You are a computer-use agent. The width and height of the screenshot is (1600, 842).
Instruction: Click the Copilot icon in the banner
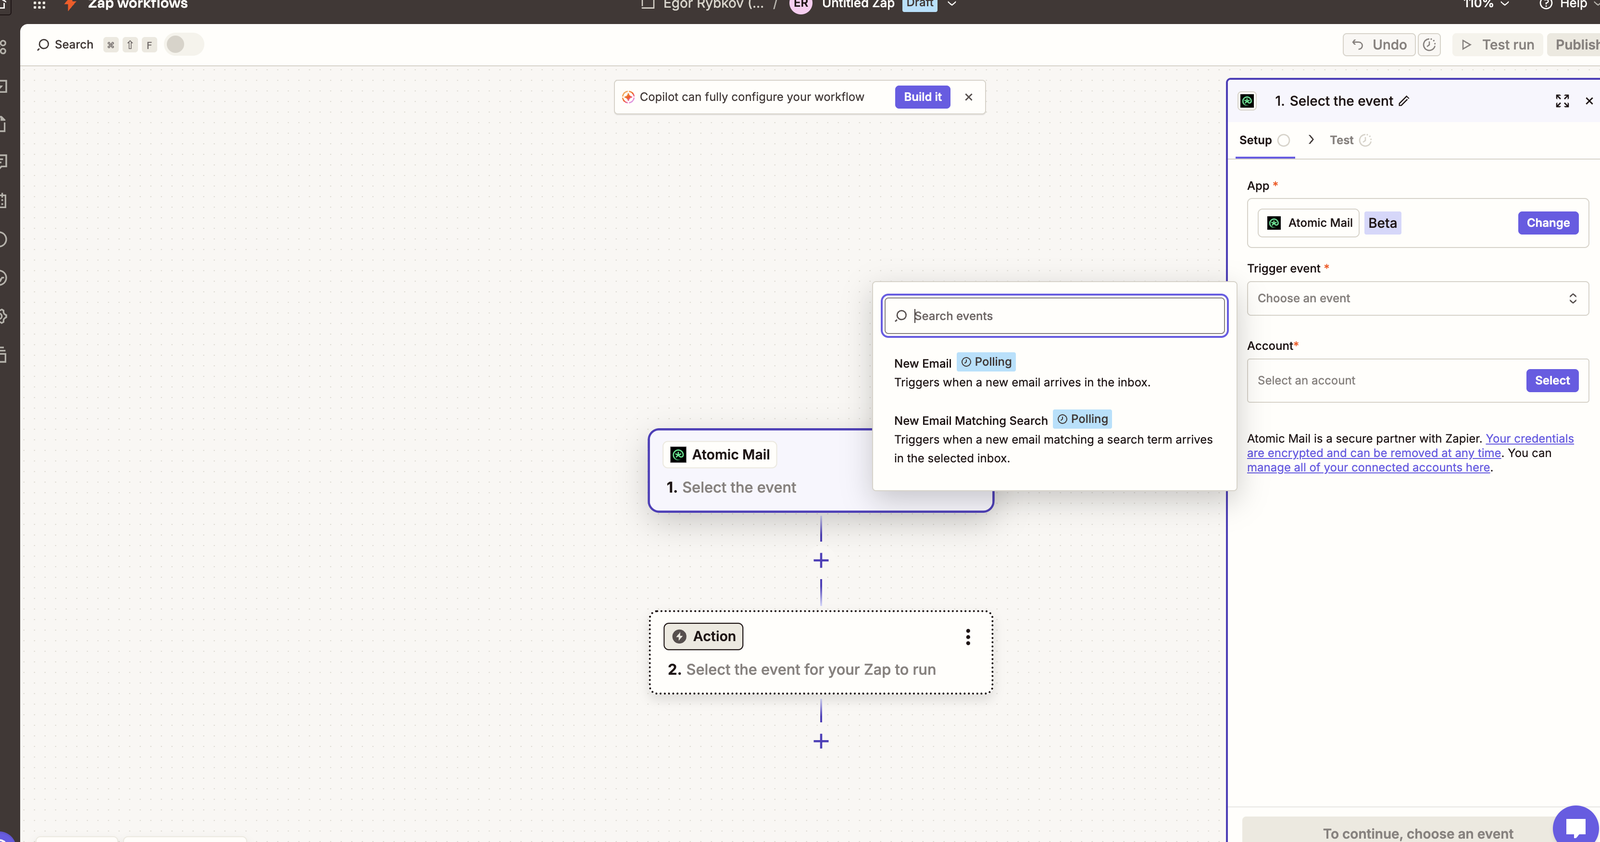coord(628,97)
